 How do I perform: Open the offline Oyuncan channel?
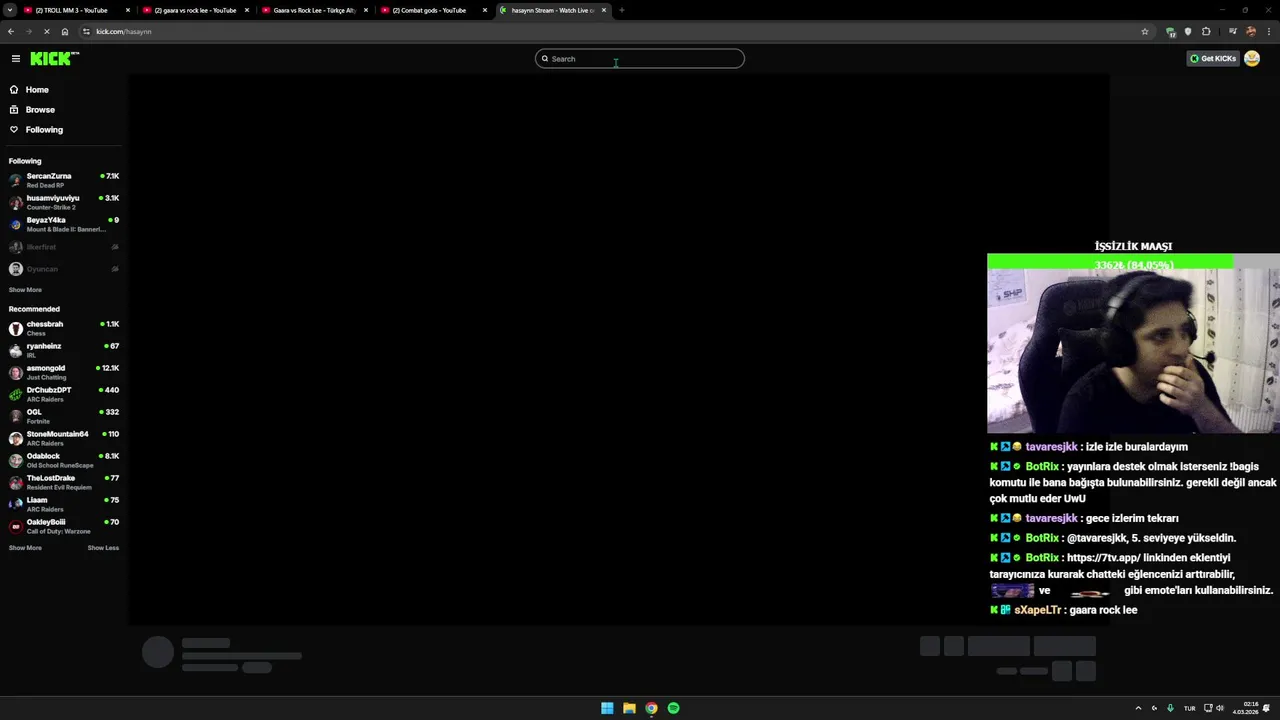(x=64, y=269)
